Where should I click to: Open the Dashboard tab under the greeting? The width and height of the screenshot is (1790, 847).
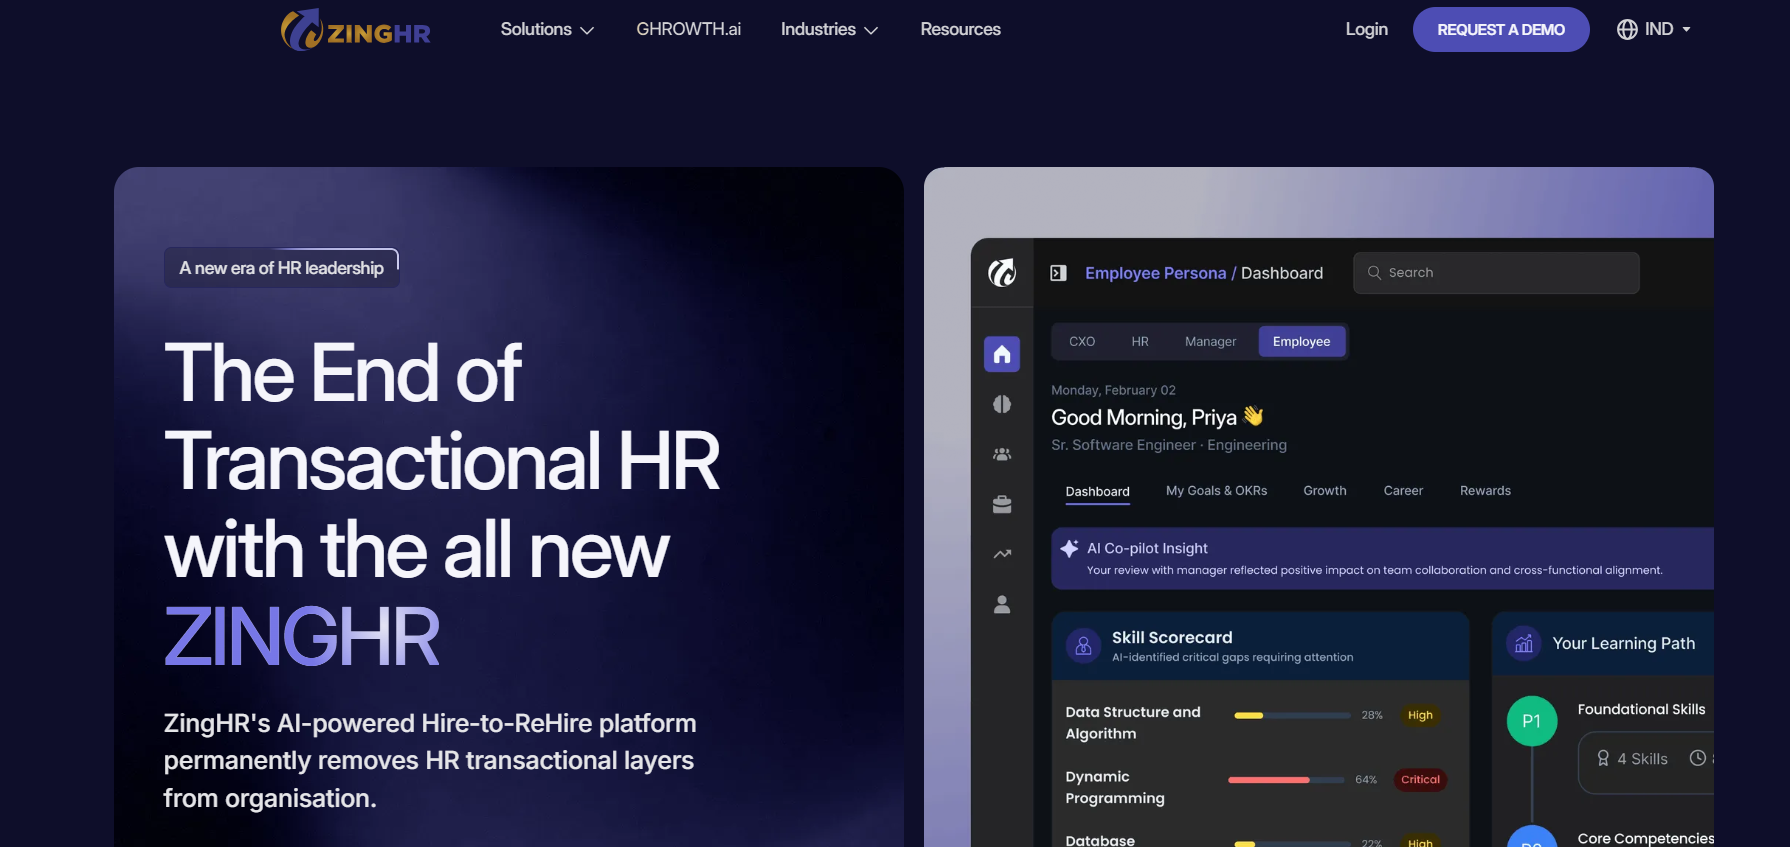(x=1097, y=492)
